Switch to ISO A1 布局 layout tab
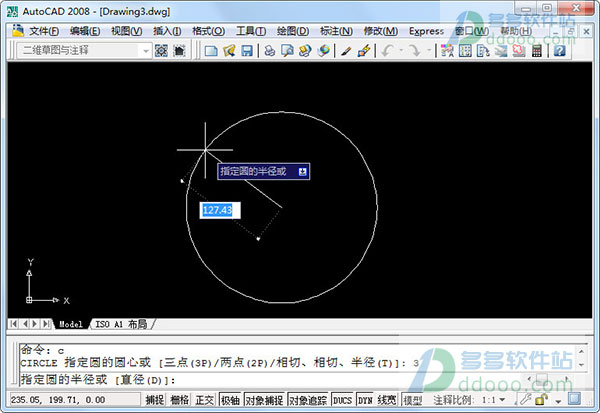600x413 pixels. click(121, 324)
